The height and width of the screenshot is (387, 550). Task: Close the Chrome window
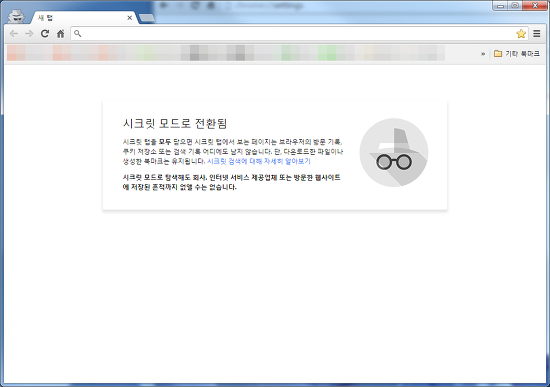click(535, 6)
